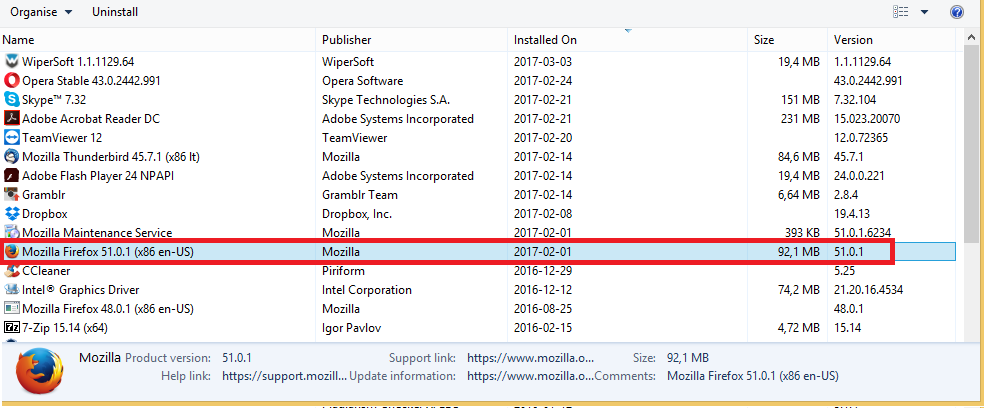Open the help question mark icon
Image resolution: width=984 pixels, height=408 pixels.
(x=957, y=12)
